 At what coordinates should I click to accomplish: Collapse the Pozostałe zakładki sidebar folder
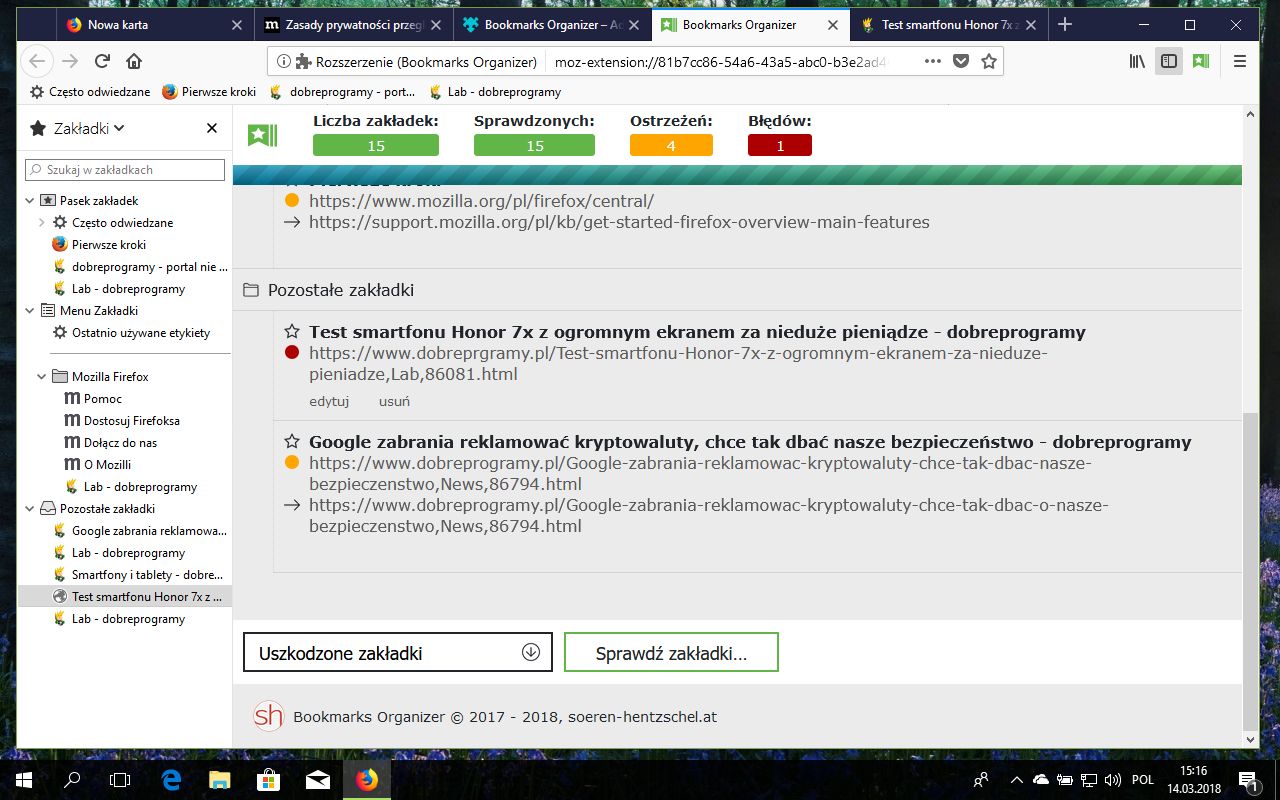[x=29, y=508]
